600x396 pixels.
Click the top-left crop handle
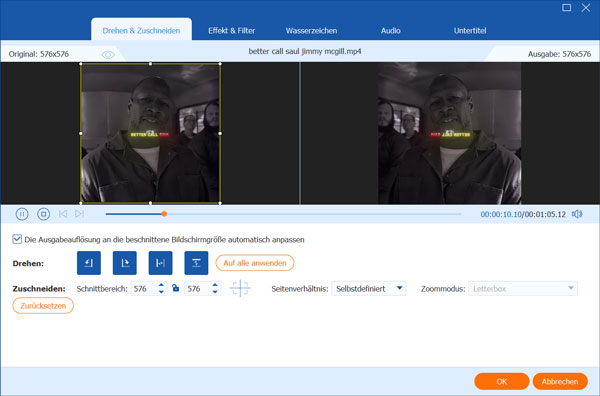tap(81, 64)
